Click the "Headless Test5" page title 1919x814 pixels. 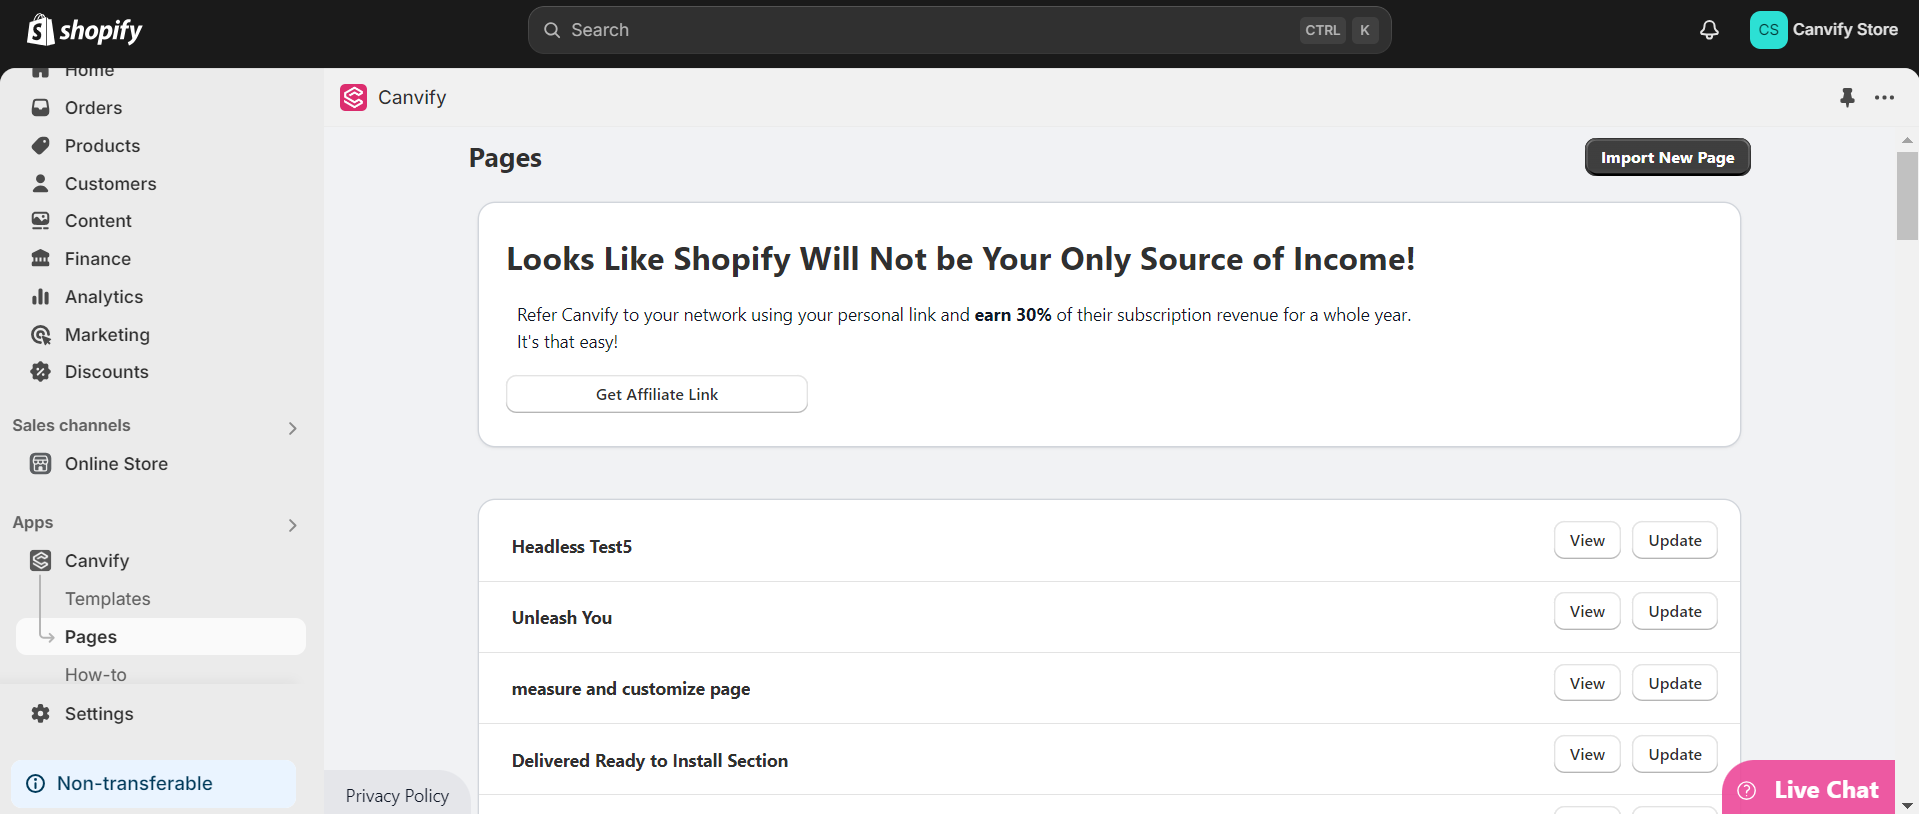click(572, 546)
